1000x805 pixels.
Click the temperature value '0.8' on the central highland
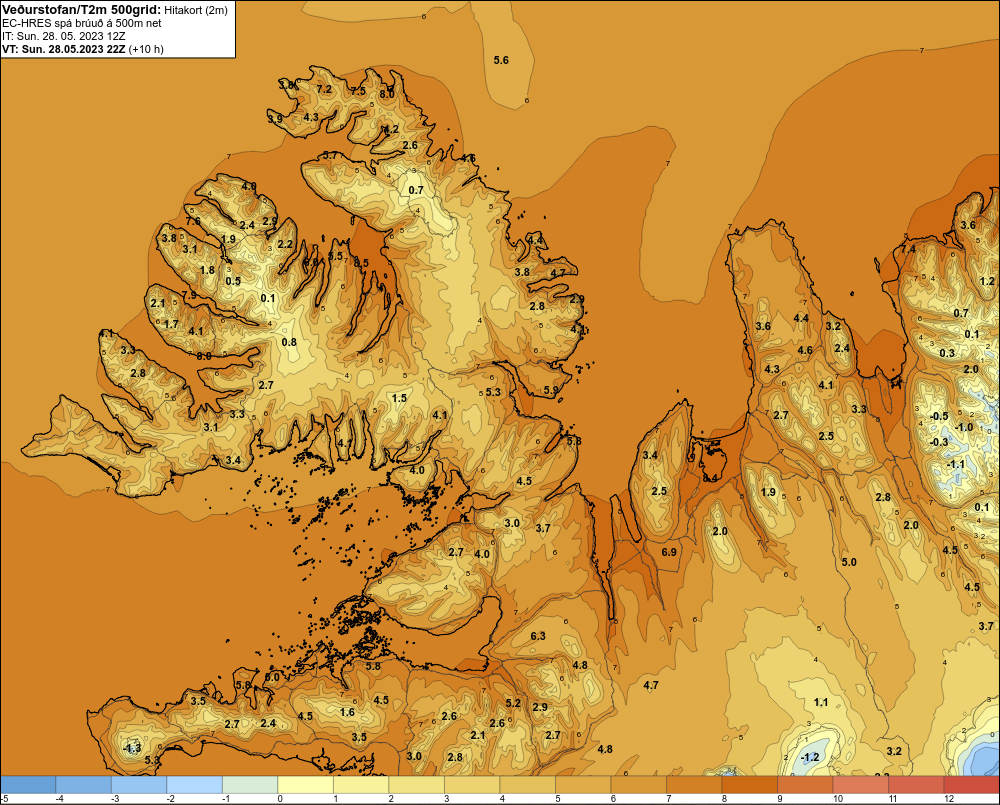tap(289, 342)
